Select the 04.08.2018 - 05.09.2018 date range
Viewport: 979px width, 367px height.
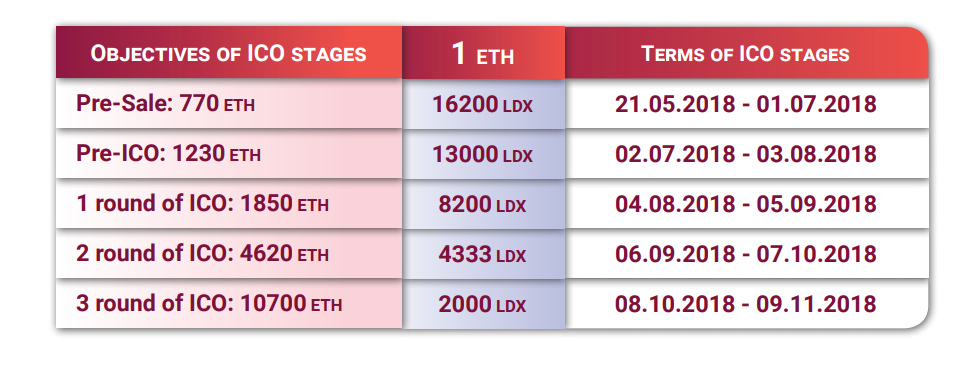pyautogui.click(x=746, y=203)
